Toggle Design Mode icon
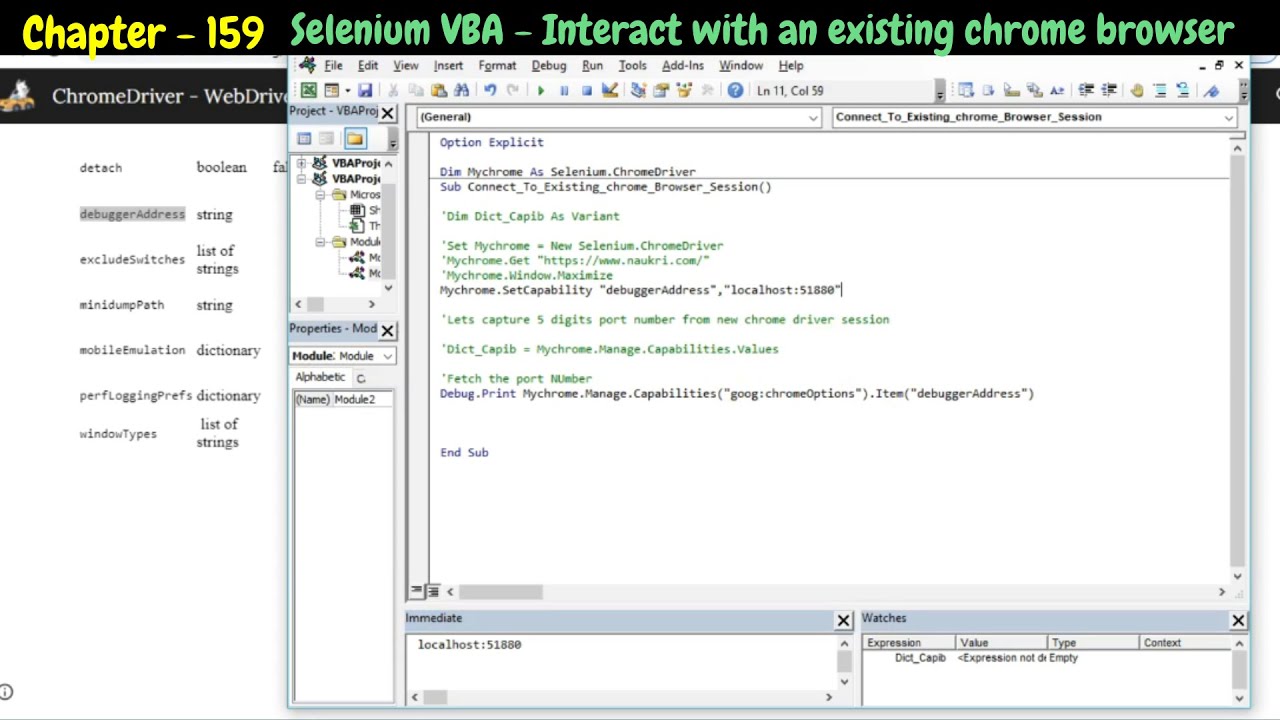Screen dimensions: 1280x720 tap(610, 90)
